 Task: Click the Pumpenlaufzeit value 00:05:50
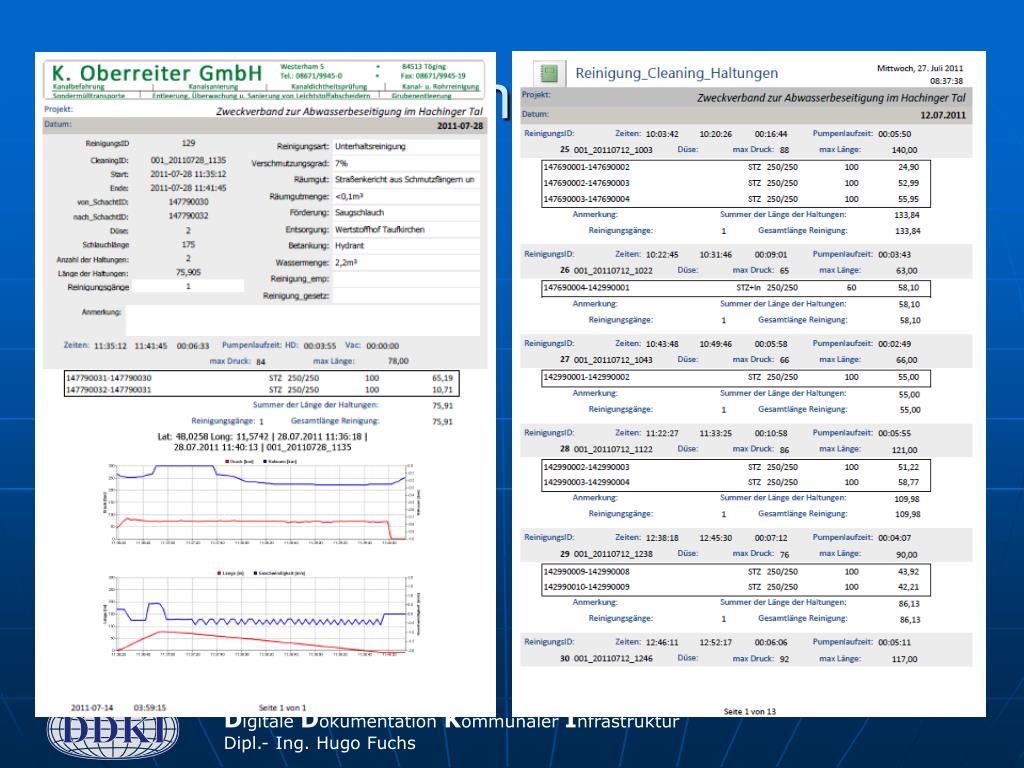tap(895, 134)
